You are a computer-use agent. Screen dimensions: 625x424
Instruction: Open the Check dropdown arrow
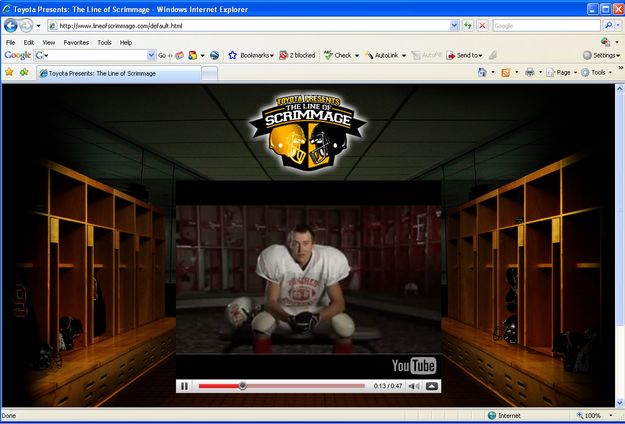point(357,55)
